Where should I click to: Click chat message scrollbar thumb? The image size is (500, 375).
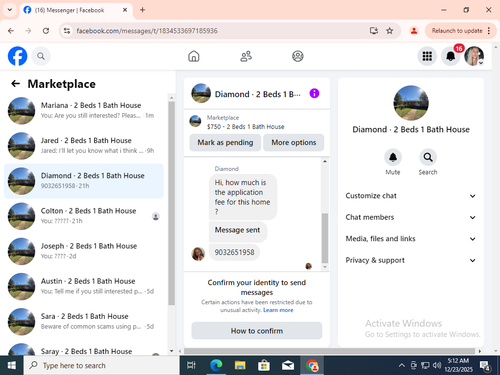coord(325,238)
